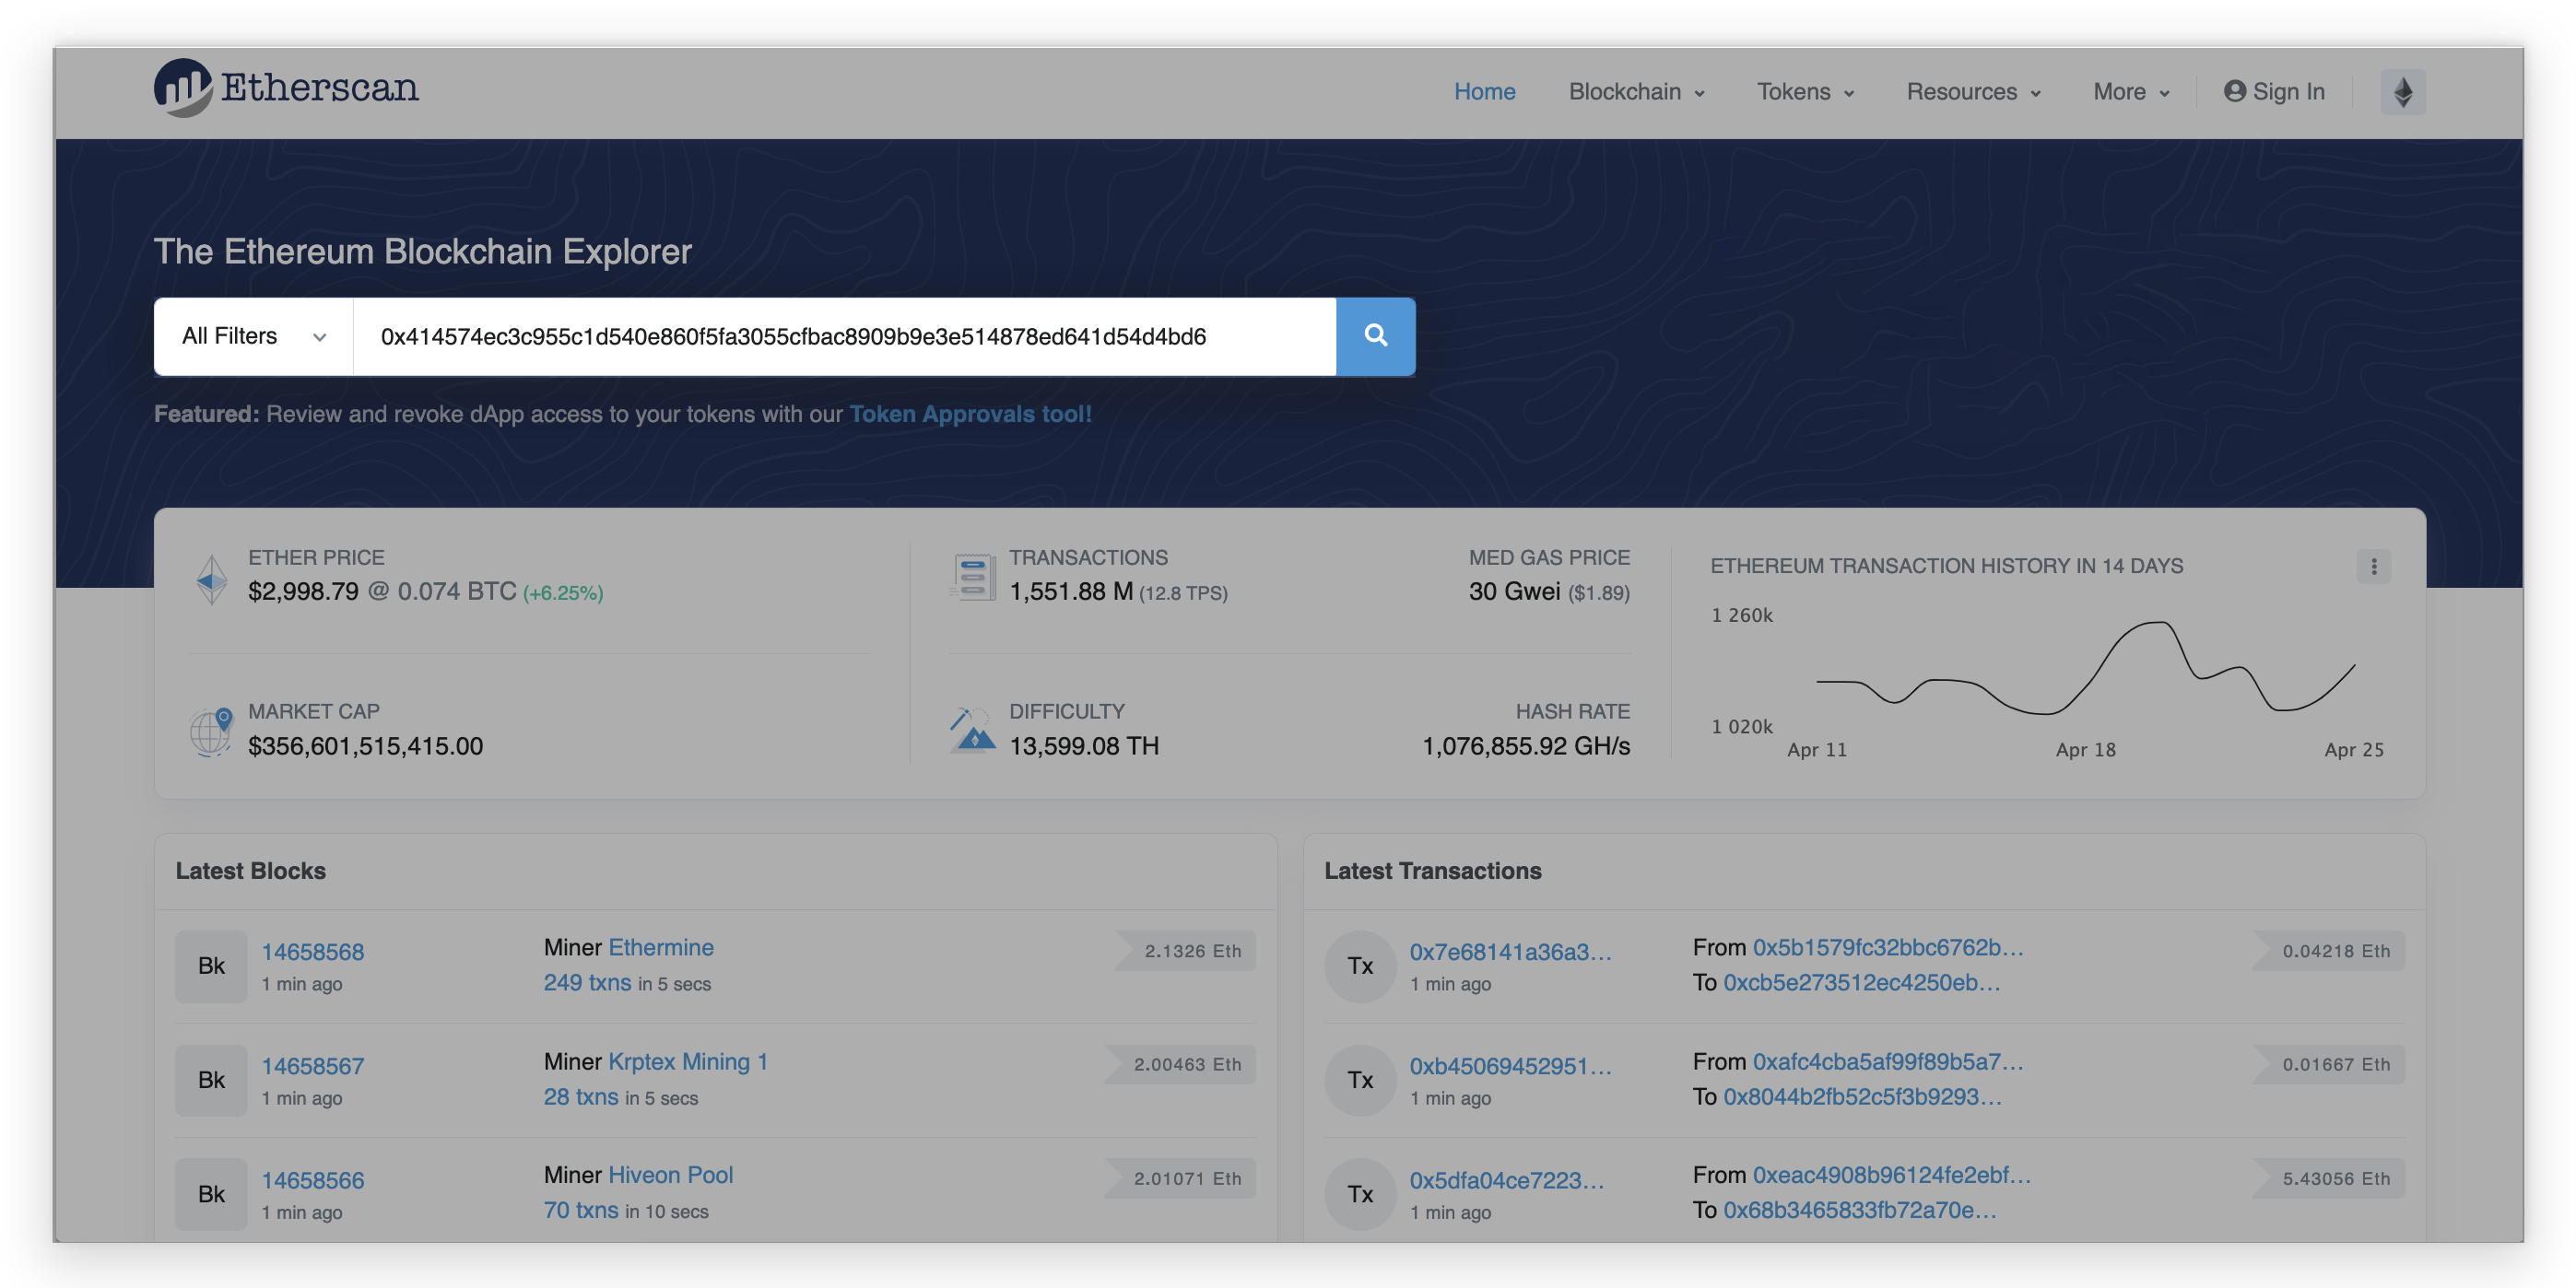View the 70 txns link
Image resolution: width=2576 pixels, height=1288 pixels.
pyautogui.click(x=581, y=1210)
